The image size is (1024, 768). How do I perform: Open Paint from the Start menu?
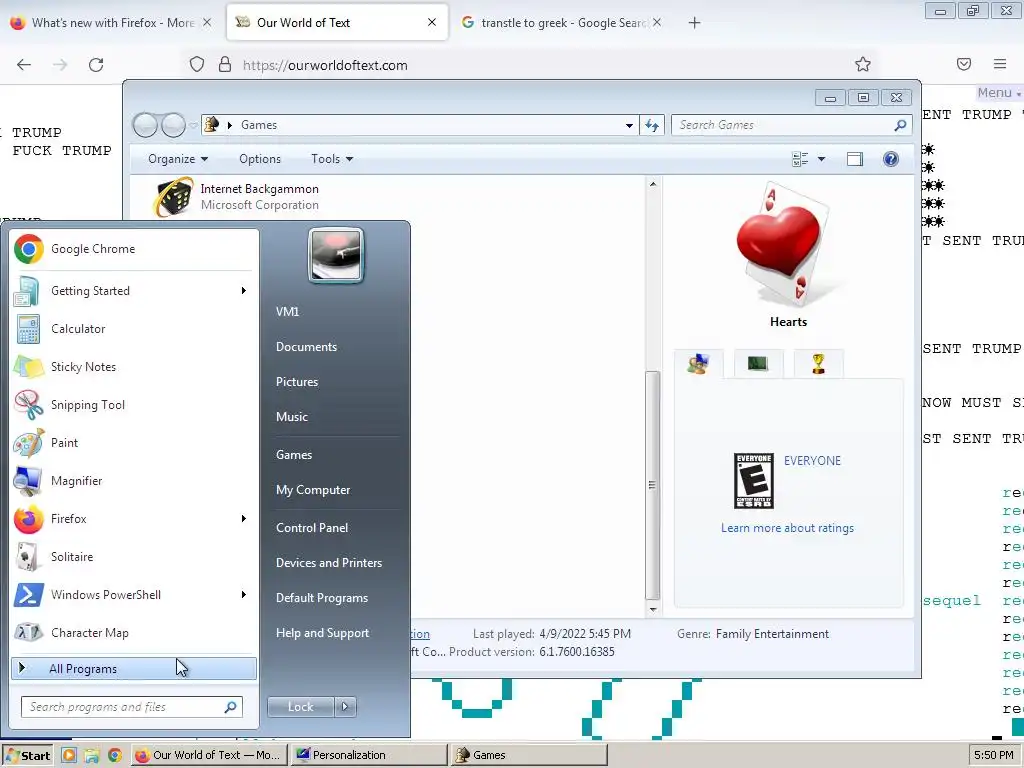134,442
